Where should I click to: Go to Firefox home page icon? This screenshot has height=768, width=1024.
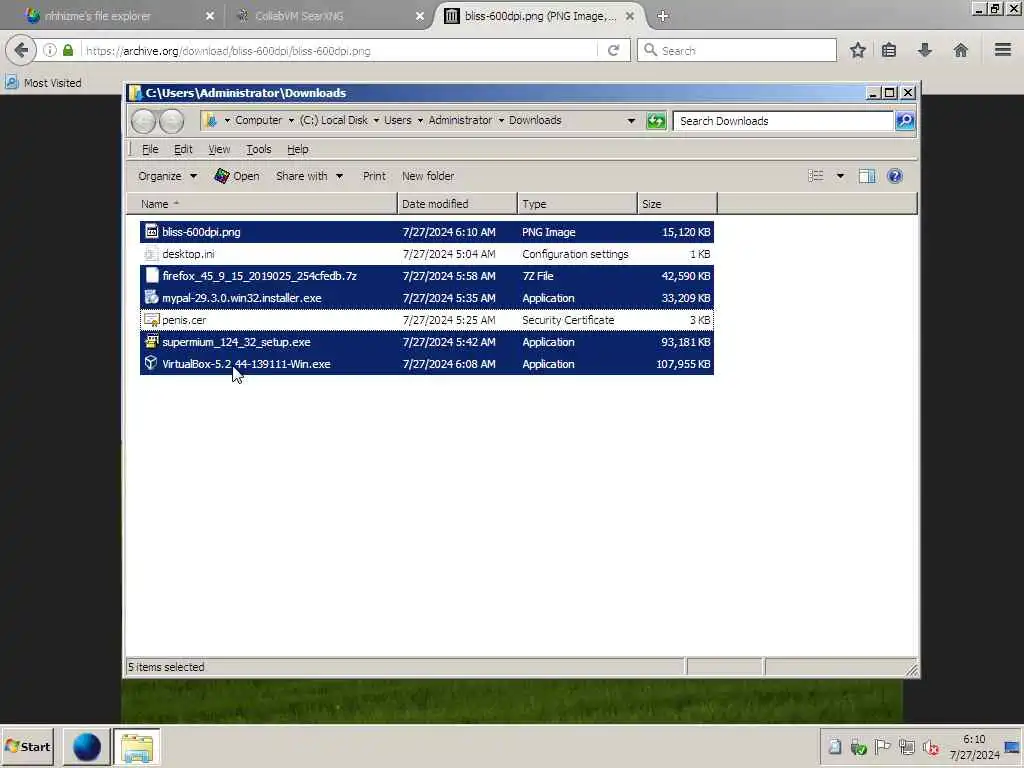tap(960, 50)
